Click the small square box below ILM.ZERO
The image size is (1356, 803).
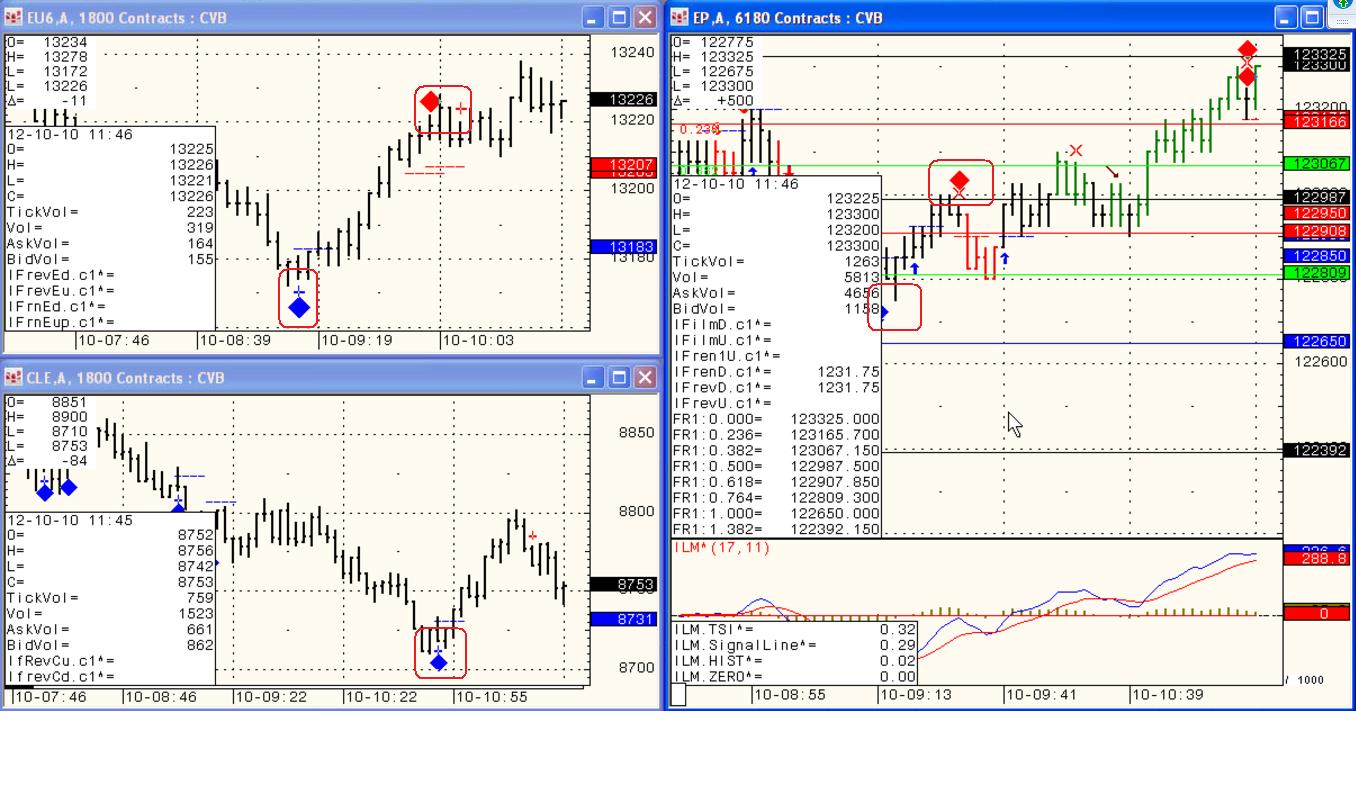point(678,694)
